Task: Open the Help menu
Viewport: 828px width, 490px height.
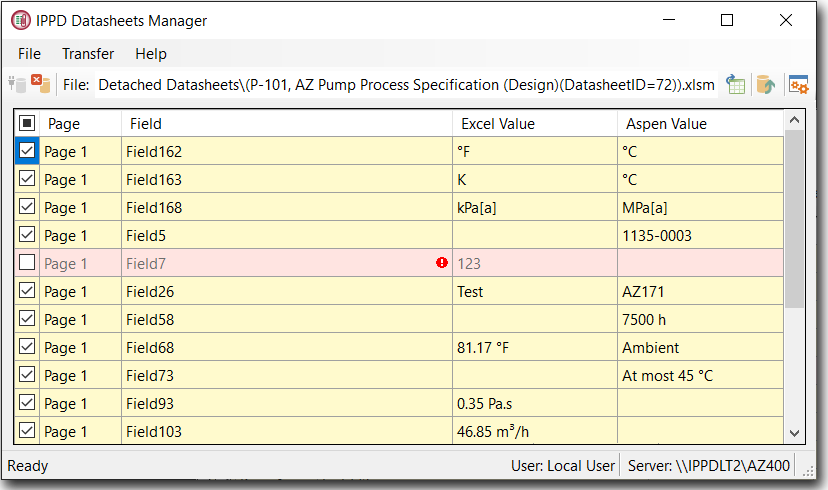Action: (x=151, y=54)
